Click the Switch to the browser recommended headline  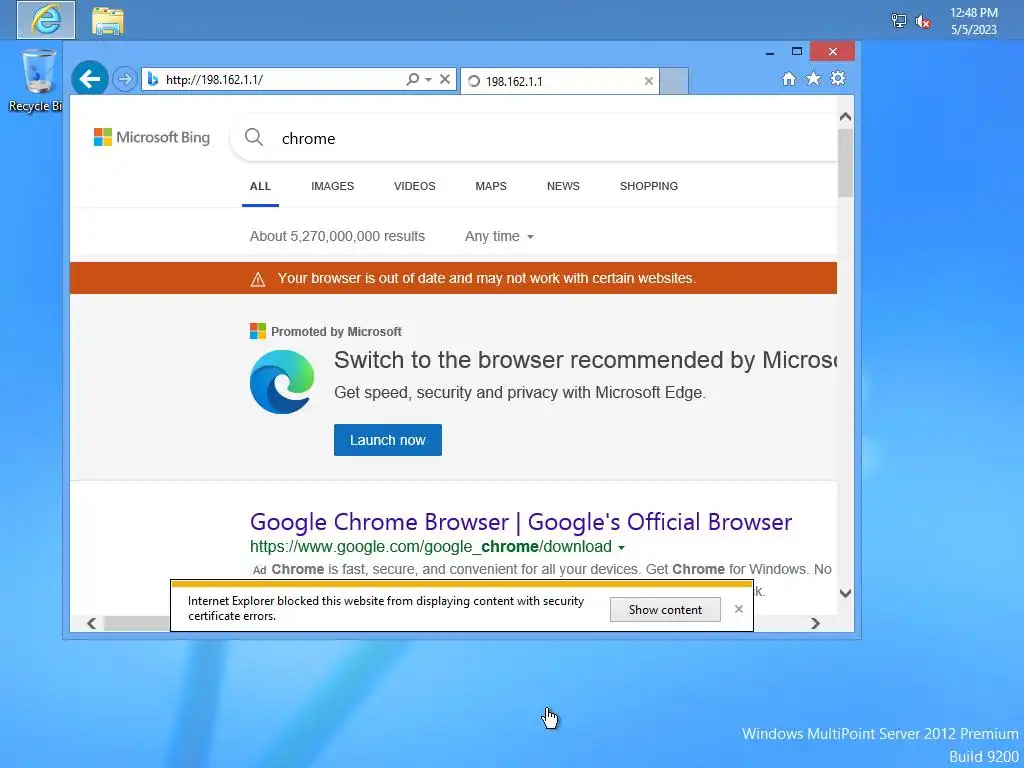[586, 360]
